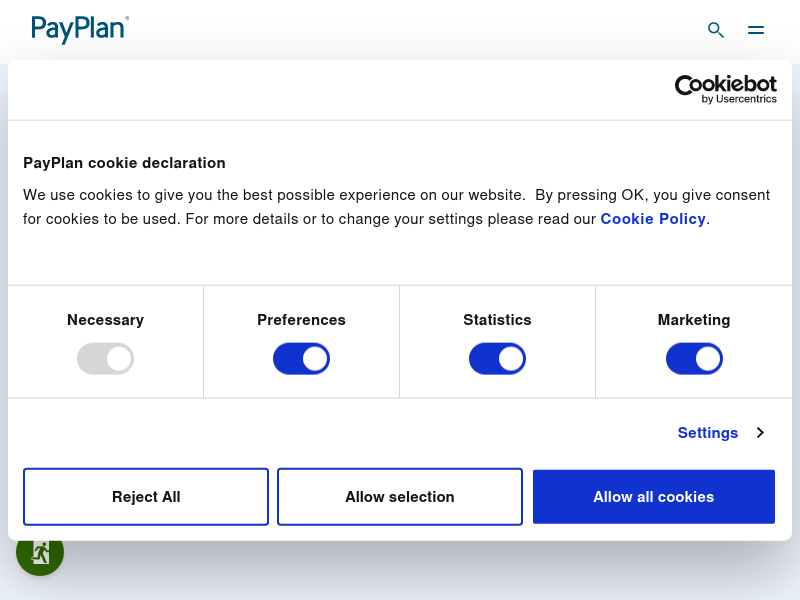Click the Cookiebot by Usercentrics logo
This screenshot has width=800, height=600.
pyautogui.click(x=726, y=89)
